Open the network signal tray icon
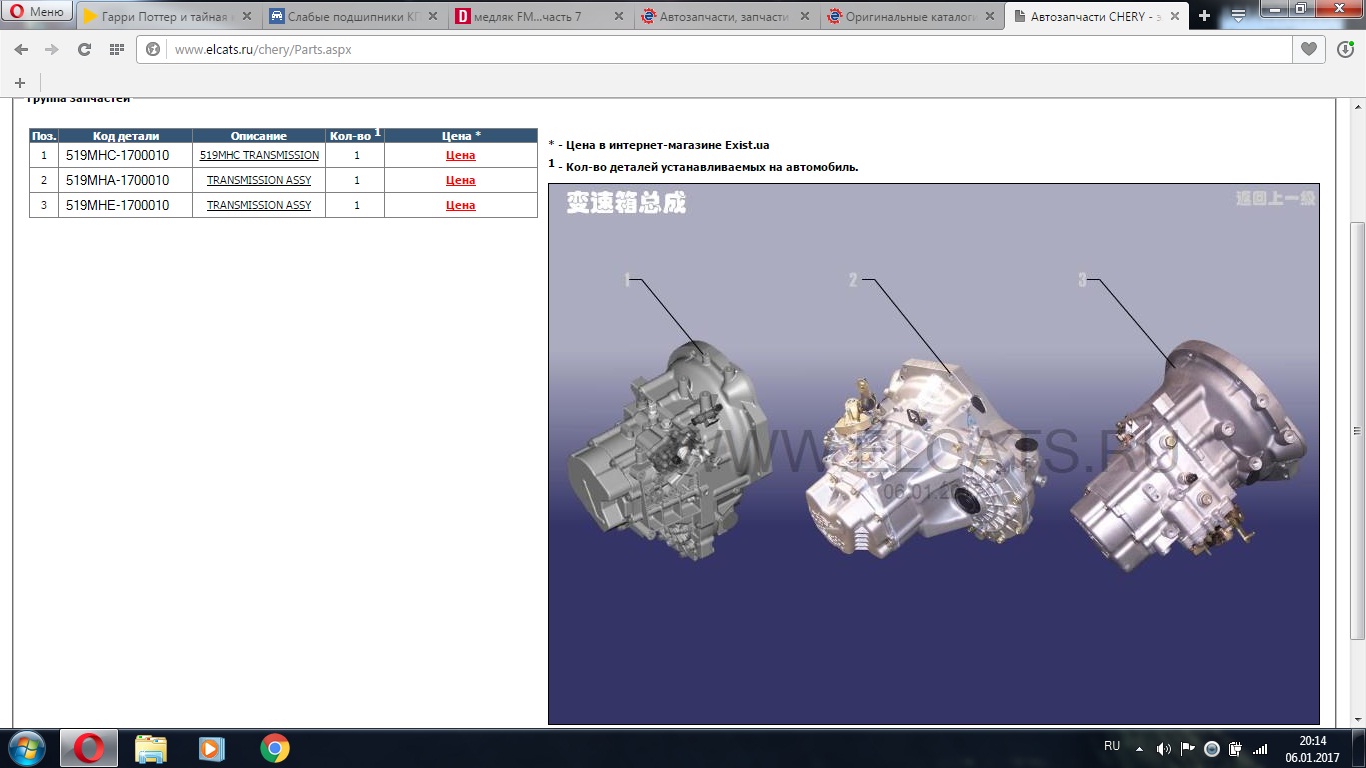This screenshot has width=1366, height=768. [x=1260, y=748]
